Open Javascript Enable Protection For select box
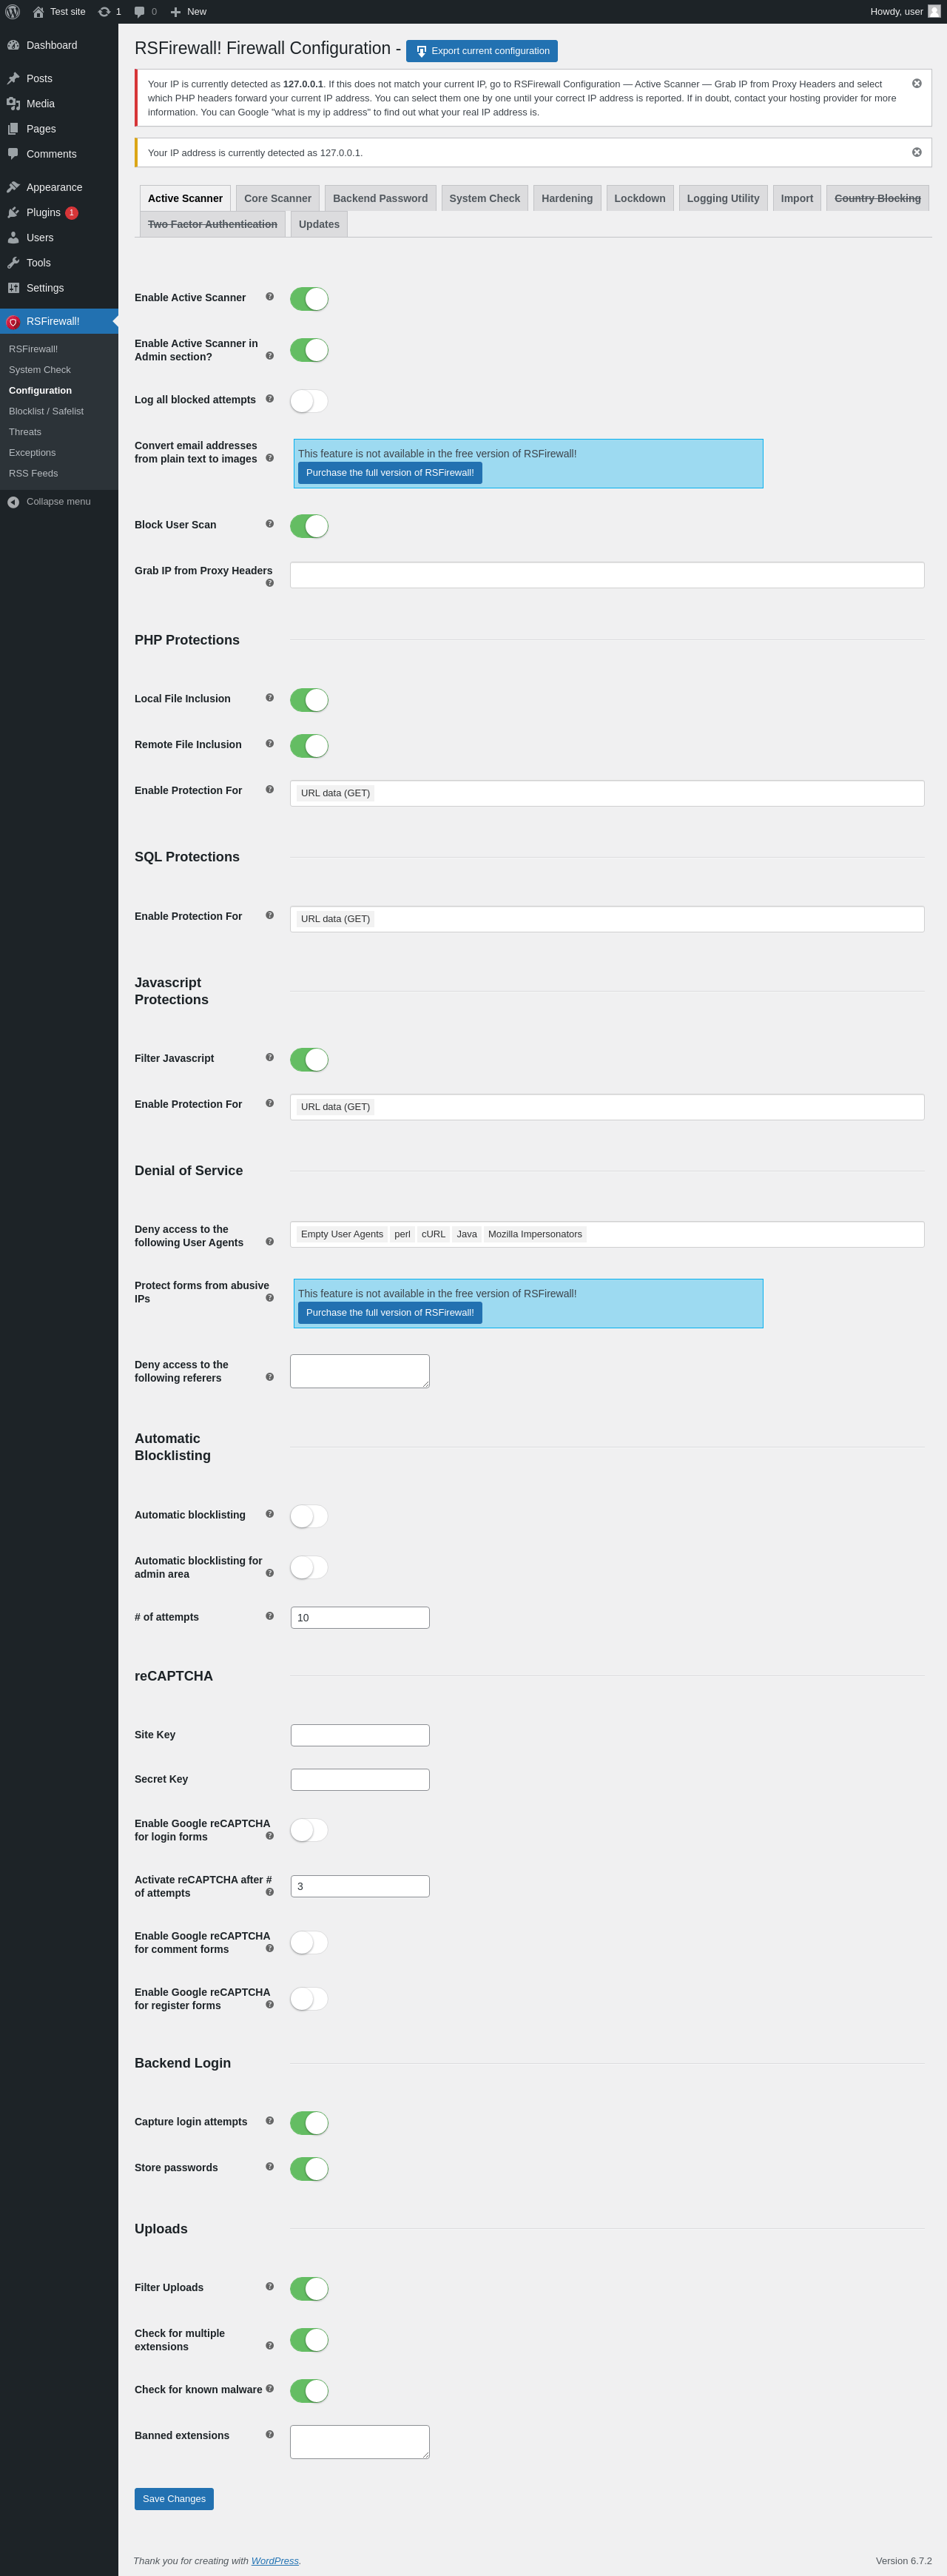This screenshot has width=947, height=2576. 607,1107
